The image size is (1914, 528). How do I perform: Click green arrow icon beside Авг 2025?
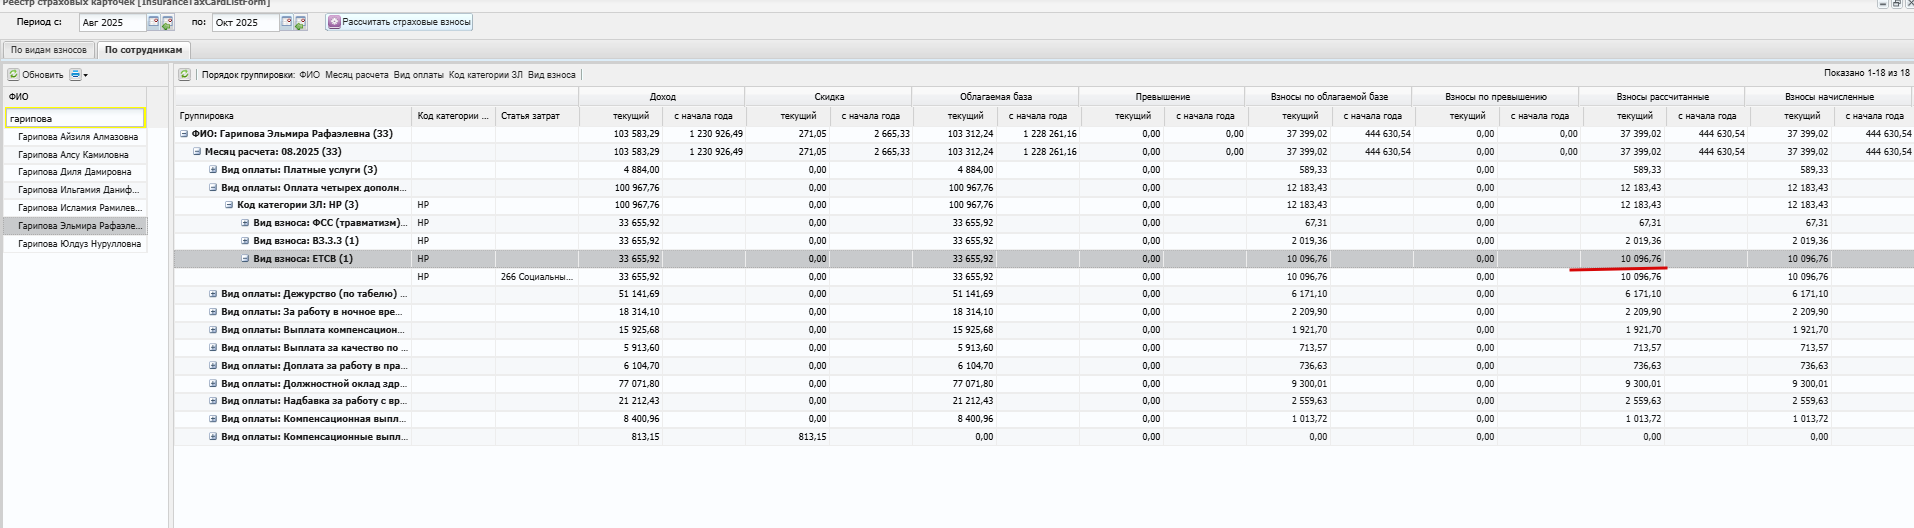click(x=167, y=22)
